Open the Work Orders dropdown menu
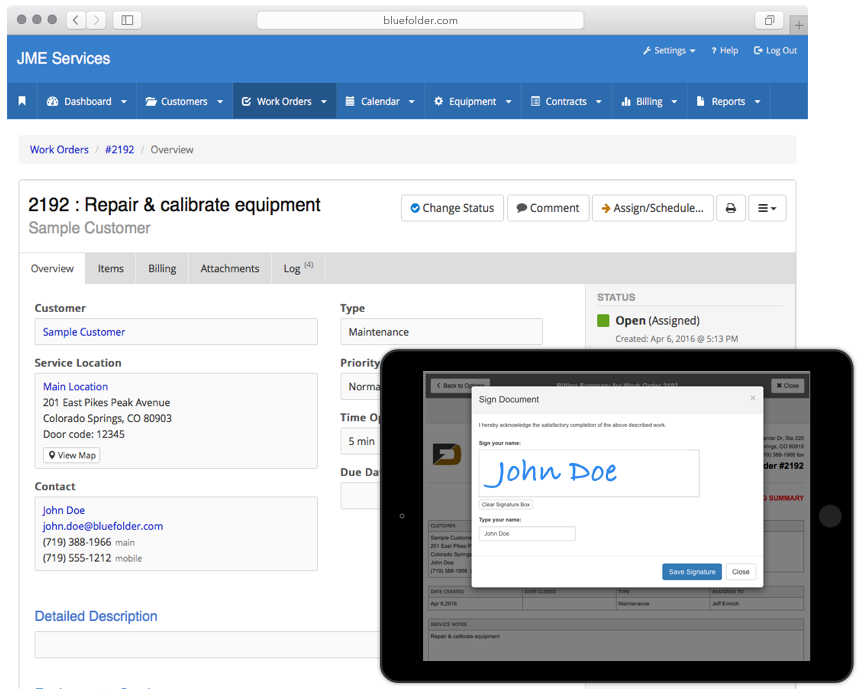 [x=284, y=101]
